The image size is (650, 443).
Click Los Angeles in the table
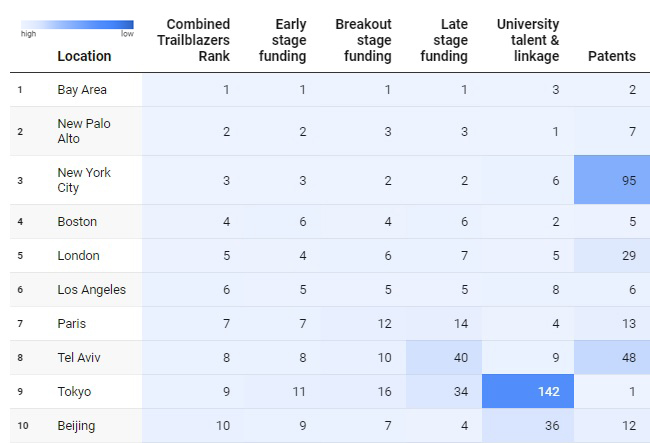point(92,290)
